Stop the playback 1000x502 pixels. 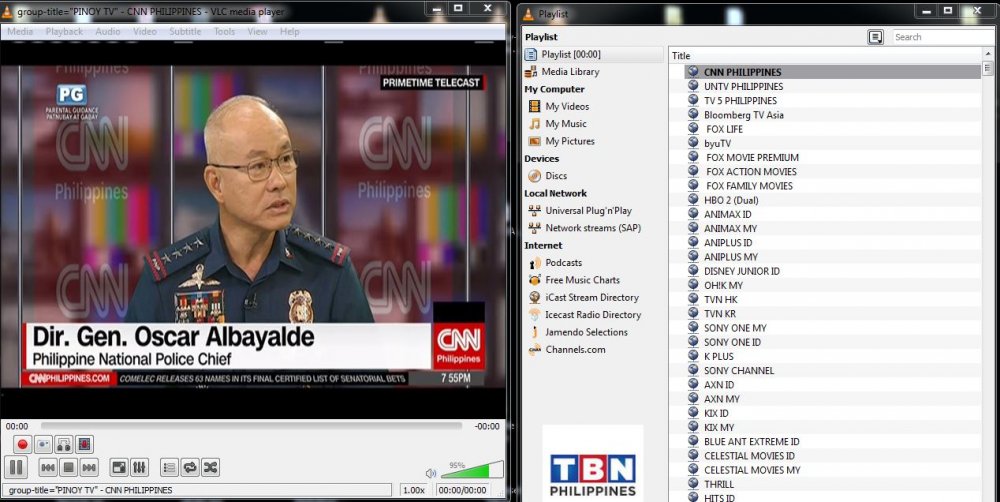tap(69, 468)
